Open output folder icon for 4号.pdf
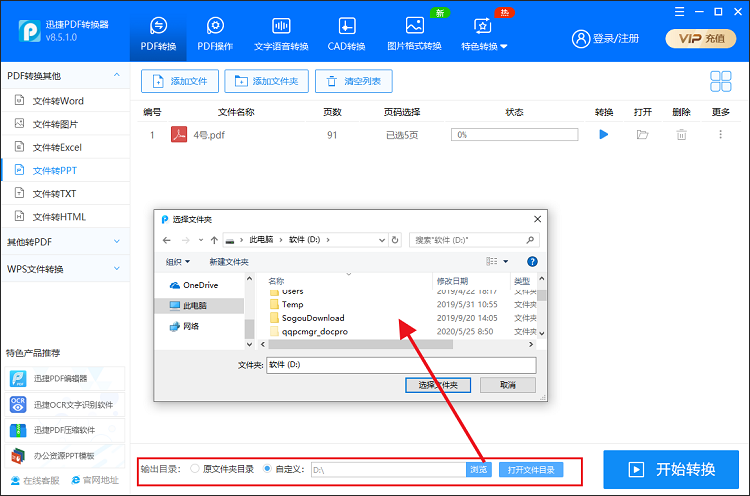 coord(642,135)
